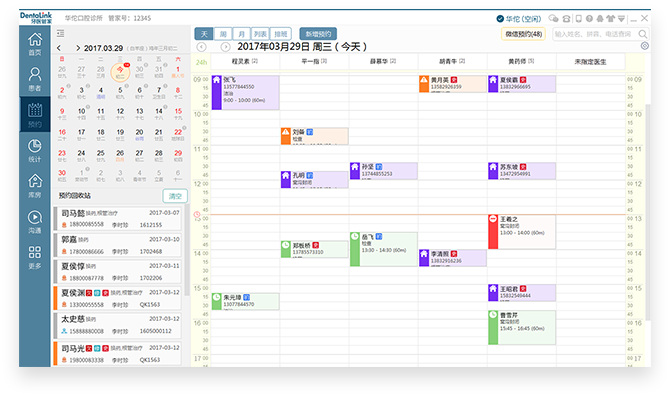Toggle the 24h time display
Image resolution: width=671 pixels, height=397 pixels.
pyautogui.click(x=201, y=62)
